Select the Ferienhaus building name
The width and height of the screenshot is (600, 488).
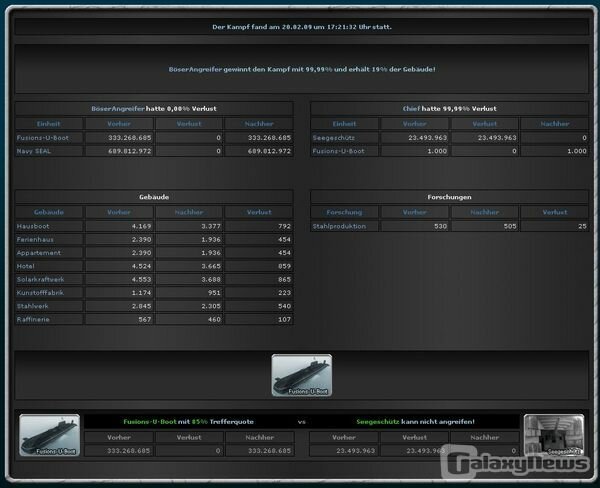(x=35, y=240)
